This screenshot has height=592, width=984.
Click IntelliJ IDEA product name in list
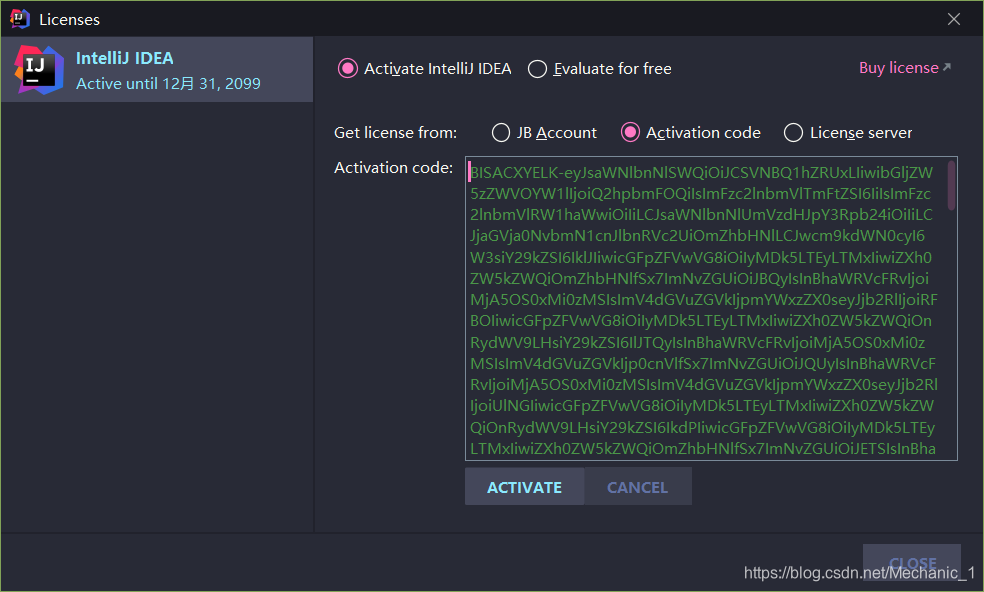(124, 58)
